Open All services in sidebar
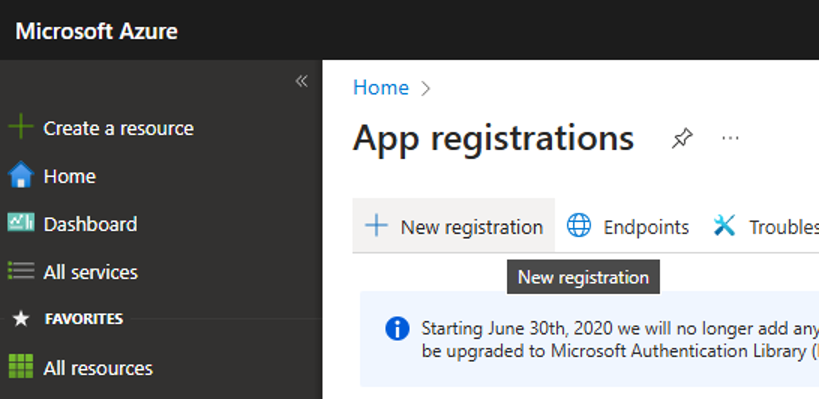The width and height of the screenshot is (820, 400). 90,272
